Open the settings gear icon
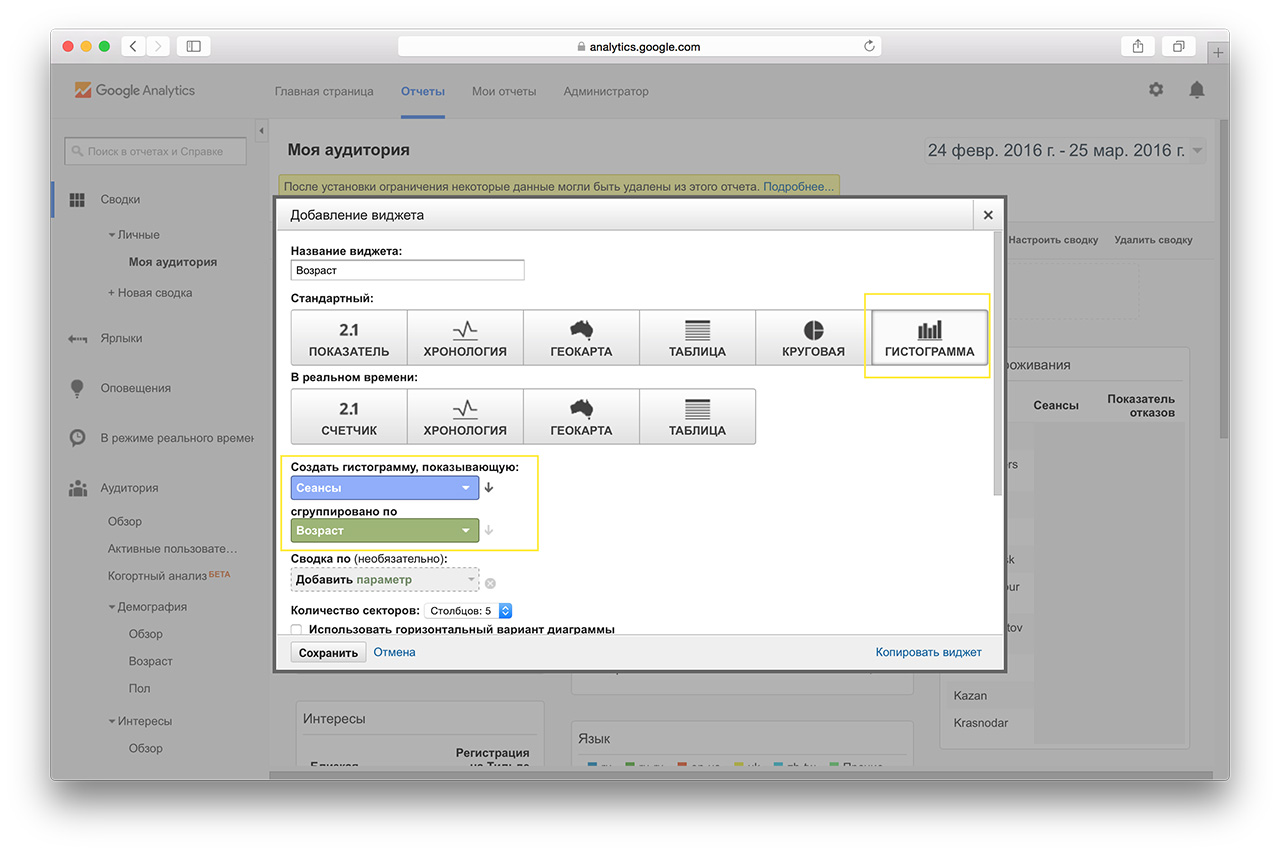1280x853 pixels. 1156,90
